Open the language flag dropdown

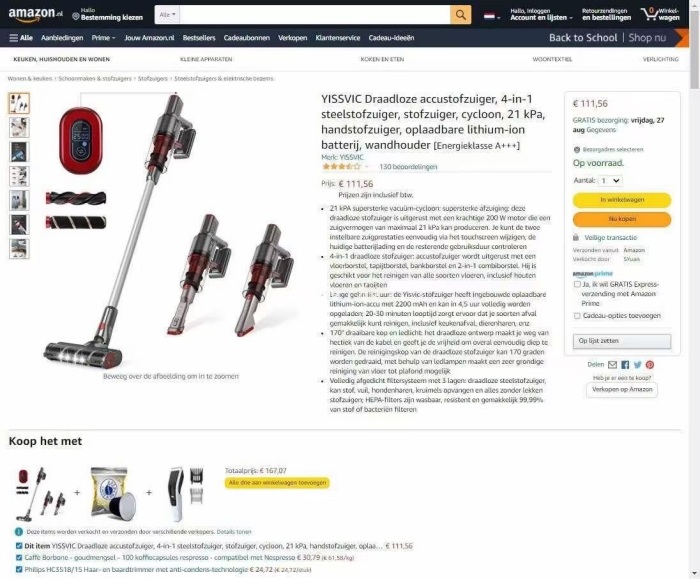(x=492, y=17)
